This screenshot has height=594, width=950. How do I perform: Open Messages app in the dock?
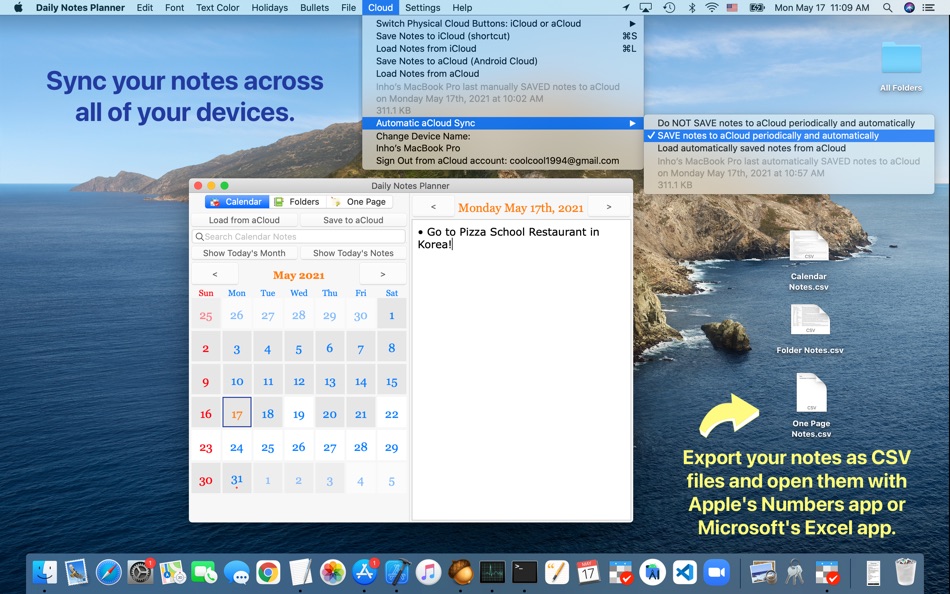236,572
